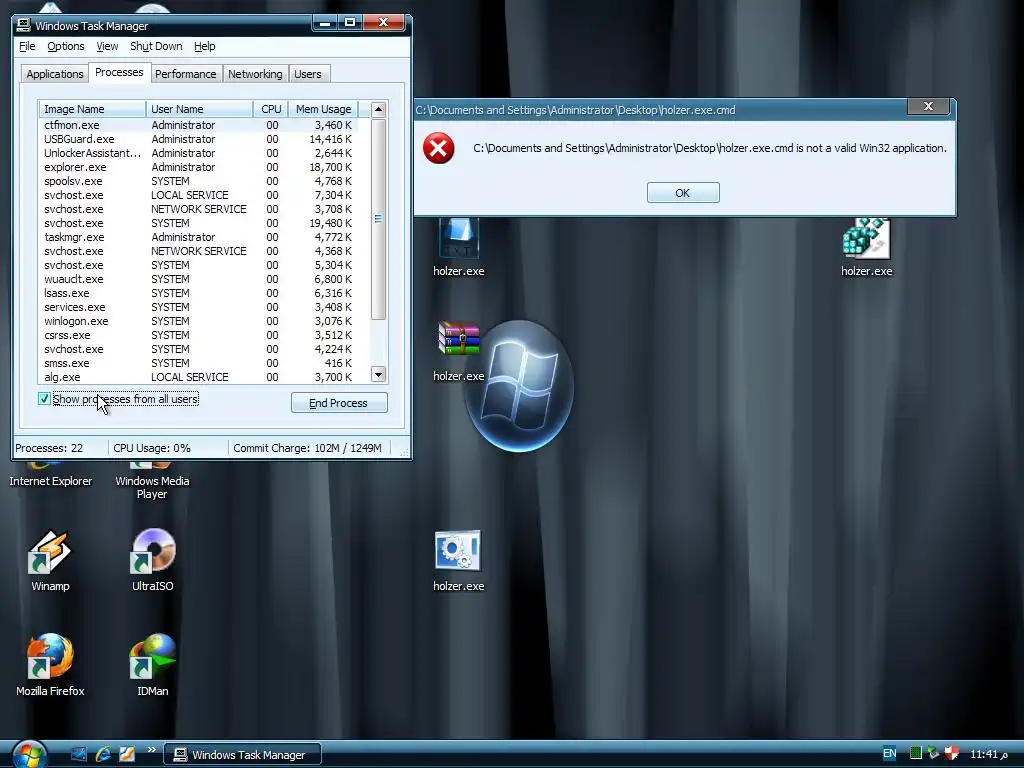1024x768 pixels.
Task: Click the Task Manager title bar icon
Action: coord(24,25)
